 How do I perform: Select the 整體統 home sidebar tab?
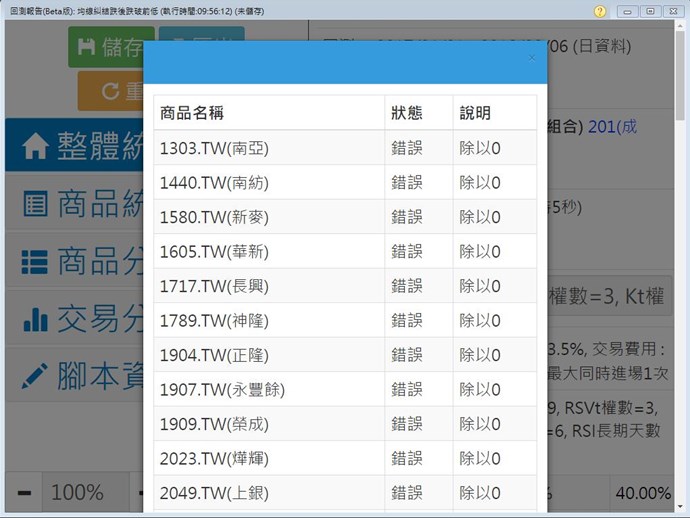pos(74,145)
